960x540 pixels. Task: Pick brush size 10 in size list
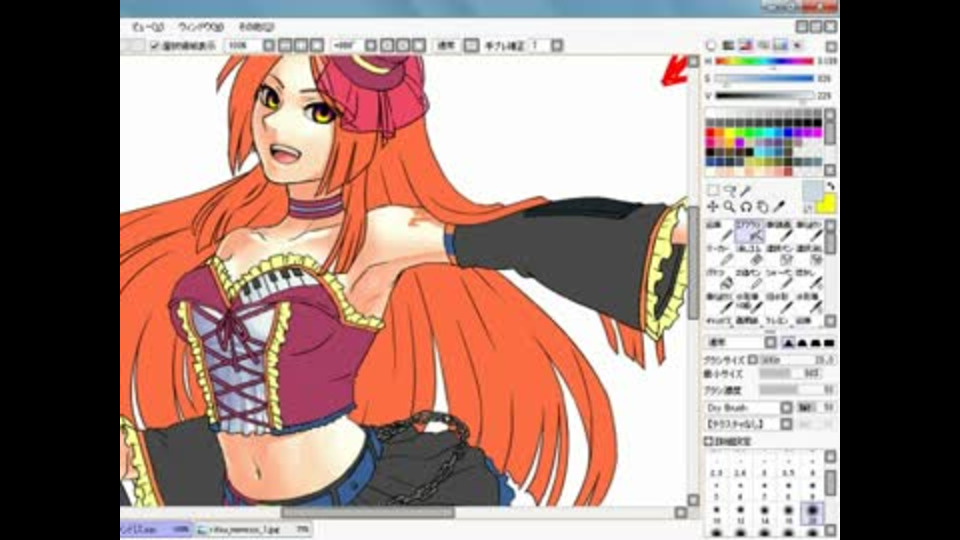[x=716, y=513]
